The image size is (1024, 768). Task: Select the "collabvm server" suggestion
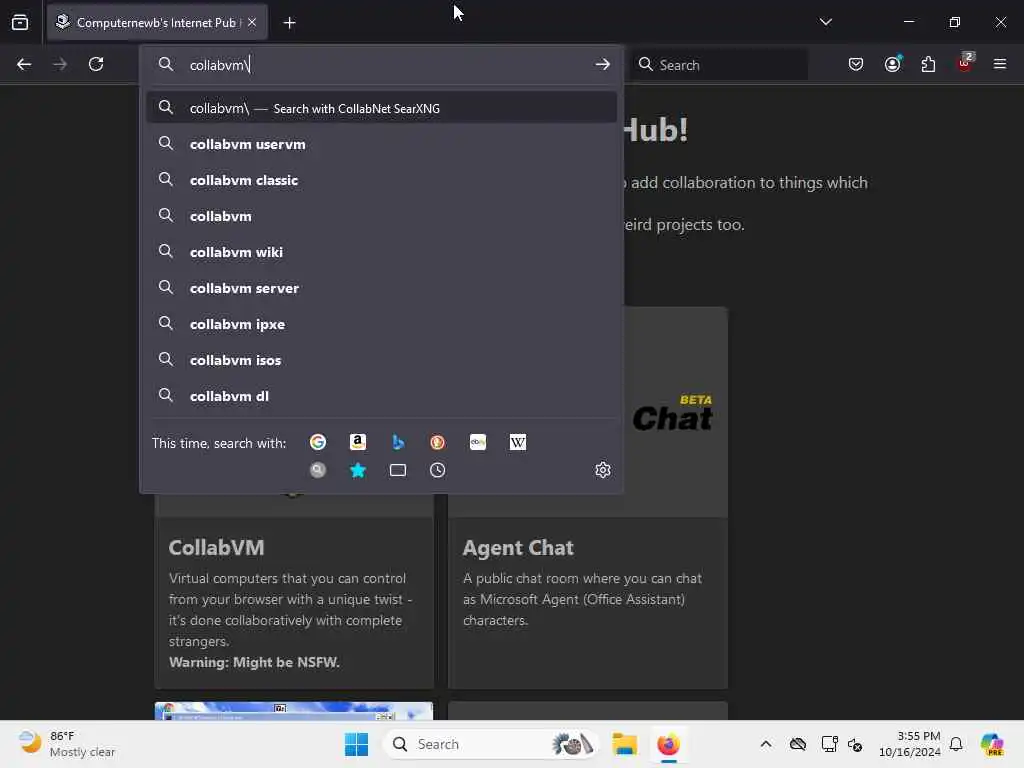(381, 287)
